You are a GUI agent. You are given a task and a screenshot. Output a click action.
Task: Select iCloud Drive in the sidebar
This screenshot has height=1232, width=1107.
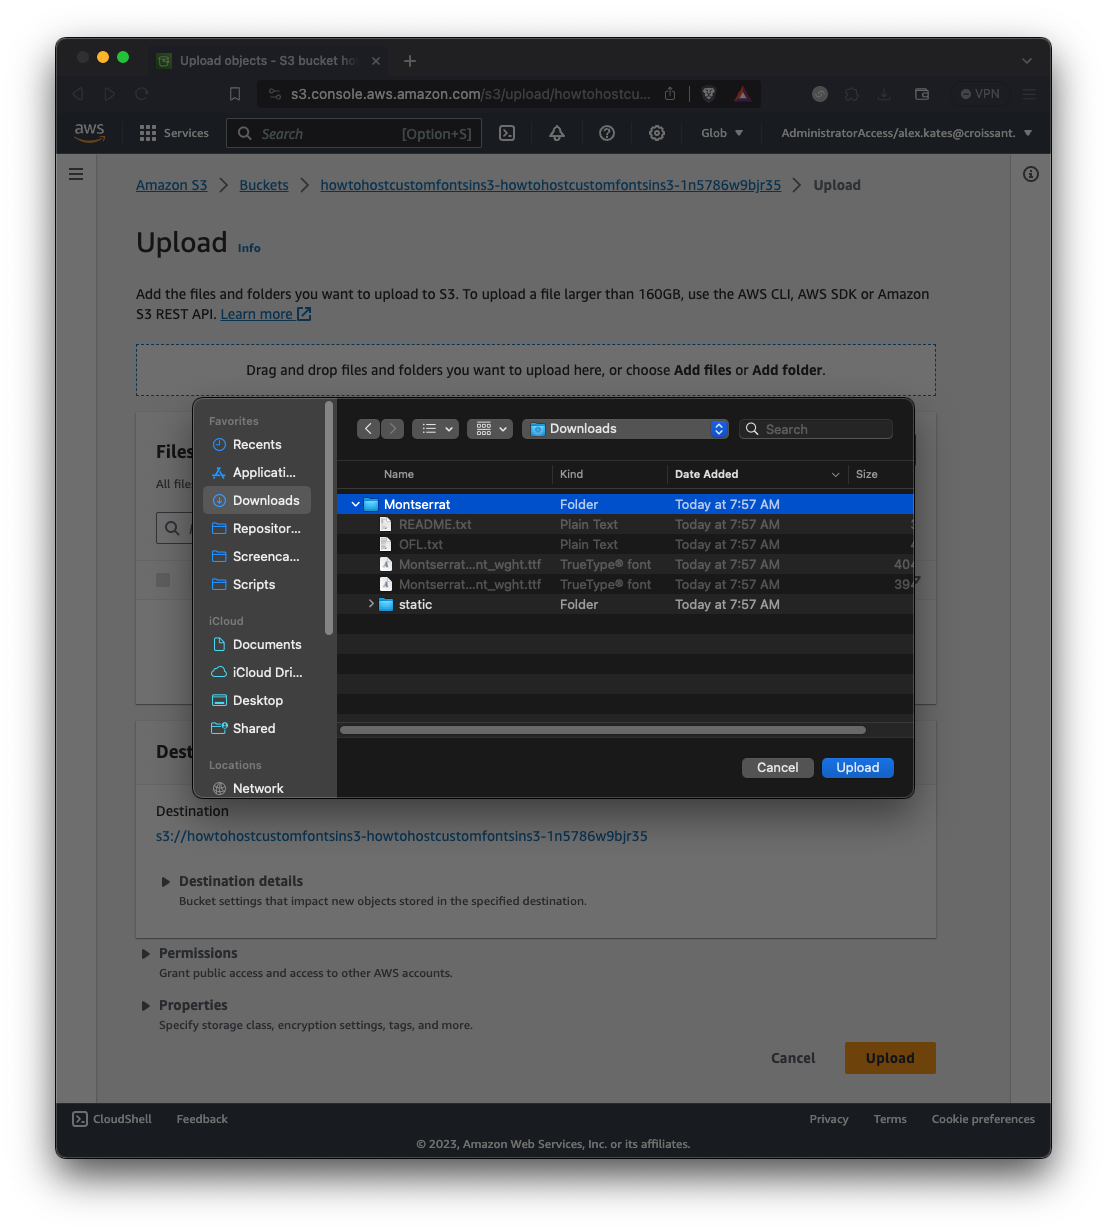(257, 672)
